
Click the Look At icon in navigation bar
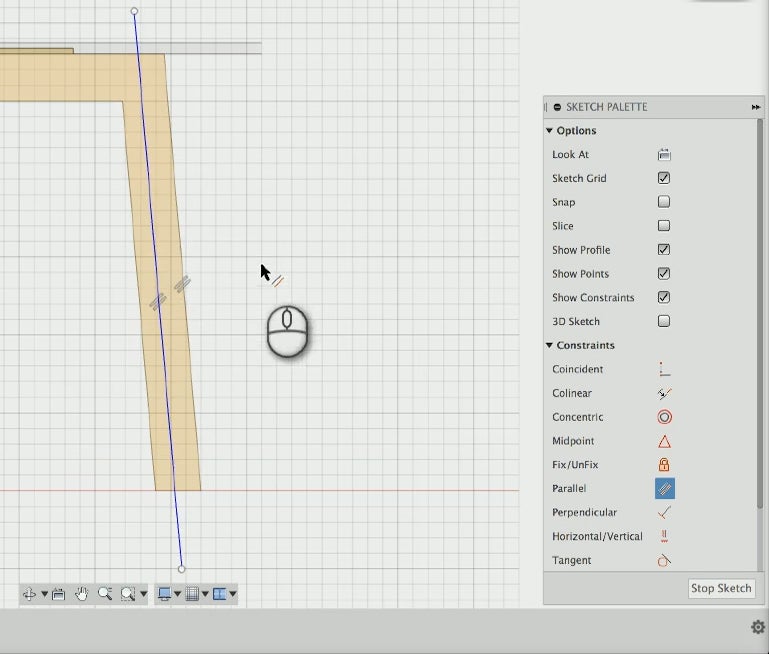pos(58,594)
